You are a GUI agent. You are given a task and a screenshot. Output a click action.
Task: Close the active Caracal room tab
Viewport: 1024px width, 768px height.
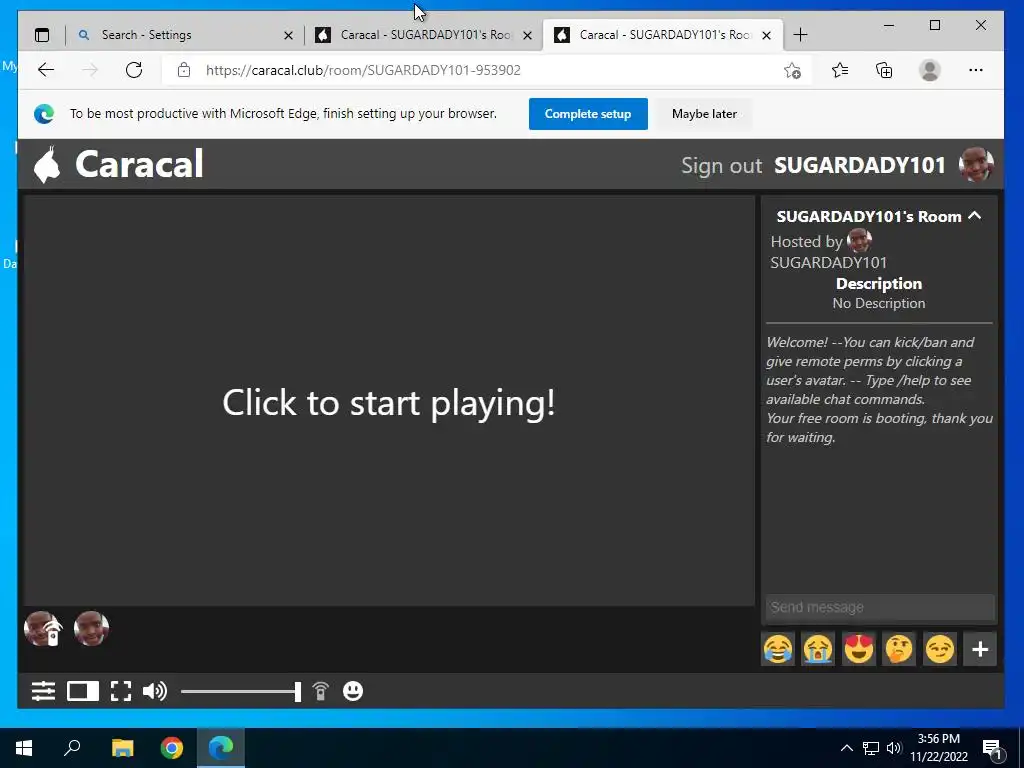click(767, 35)
